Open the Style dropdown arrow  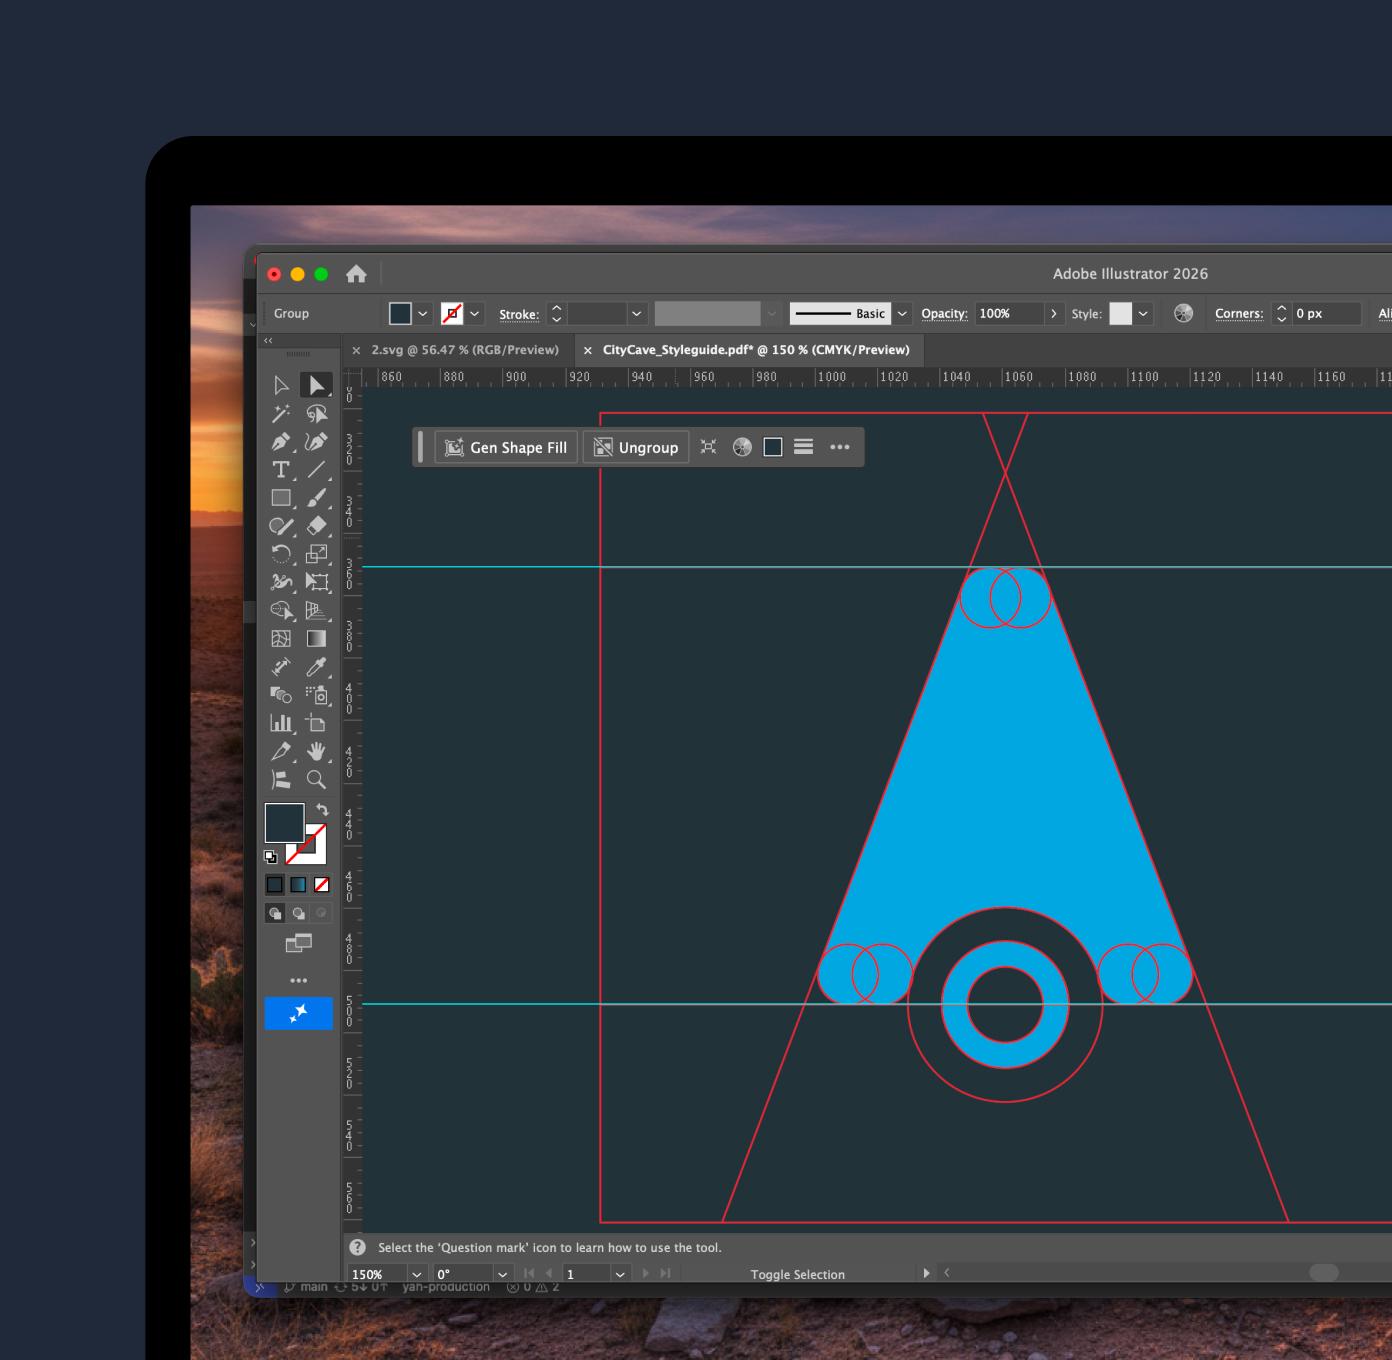click(1143, 314)
